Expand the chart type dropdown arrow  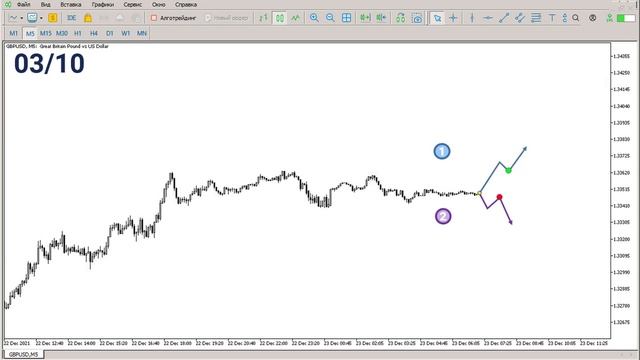(21, 18)
